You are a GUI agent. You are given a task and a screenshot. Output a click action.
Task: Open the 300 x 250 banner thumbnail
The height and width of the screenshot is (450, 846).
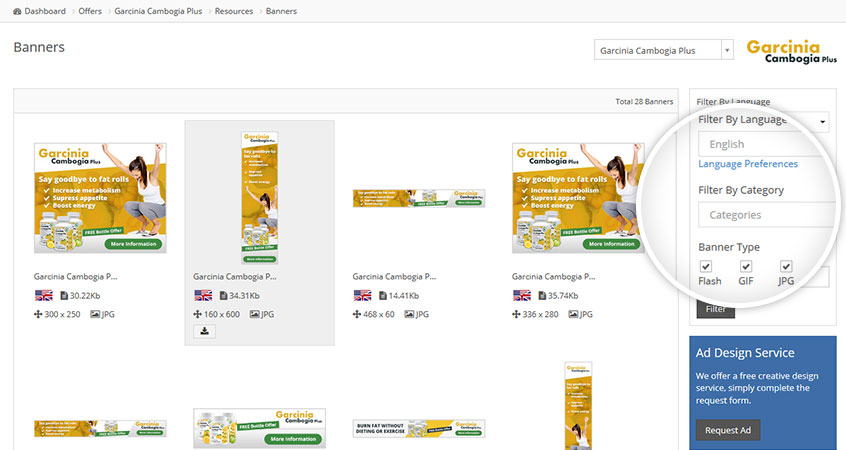[100, 198]
